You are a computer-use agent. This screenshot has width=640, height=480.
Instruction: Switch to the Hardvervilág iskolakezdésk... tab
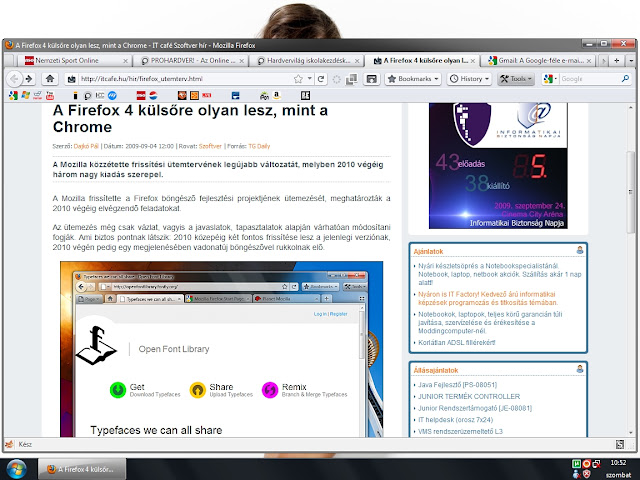[x=308, y=61]
